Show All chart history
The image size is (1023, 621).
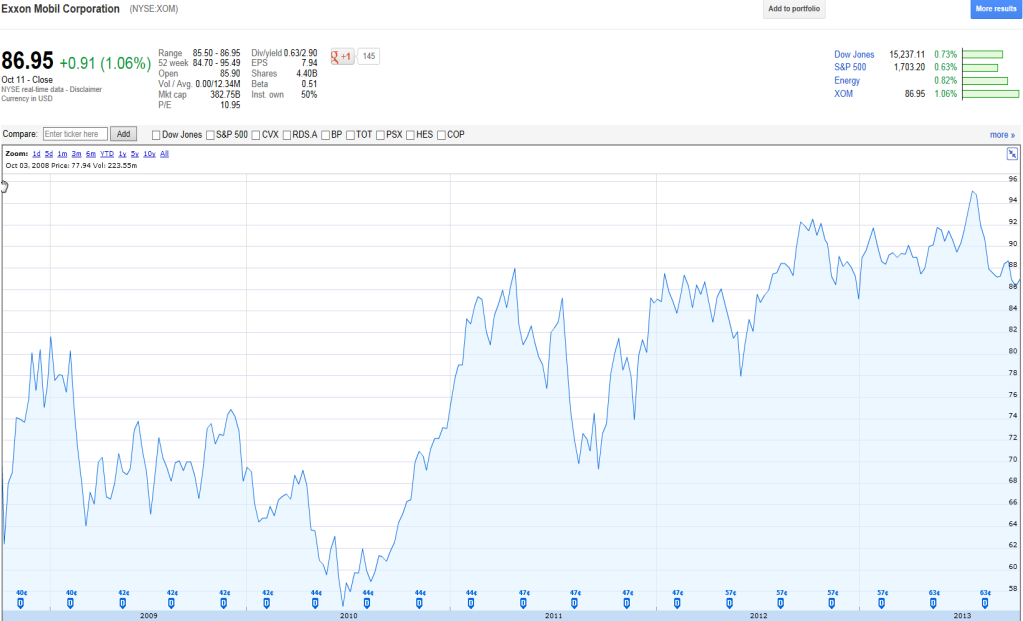[x=164, y=154]
